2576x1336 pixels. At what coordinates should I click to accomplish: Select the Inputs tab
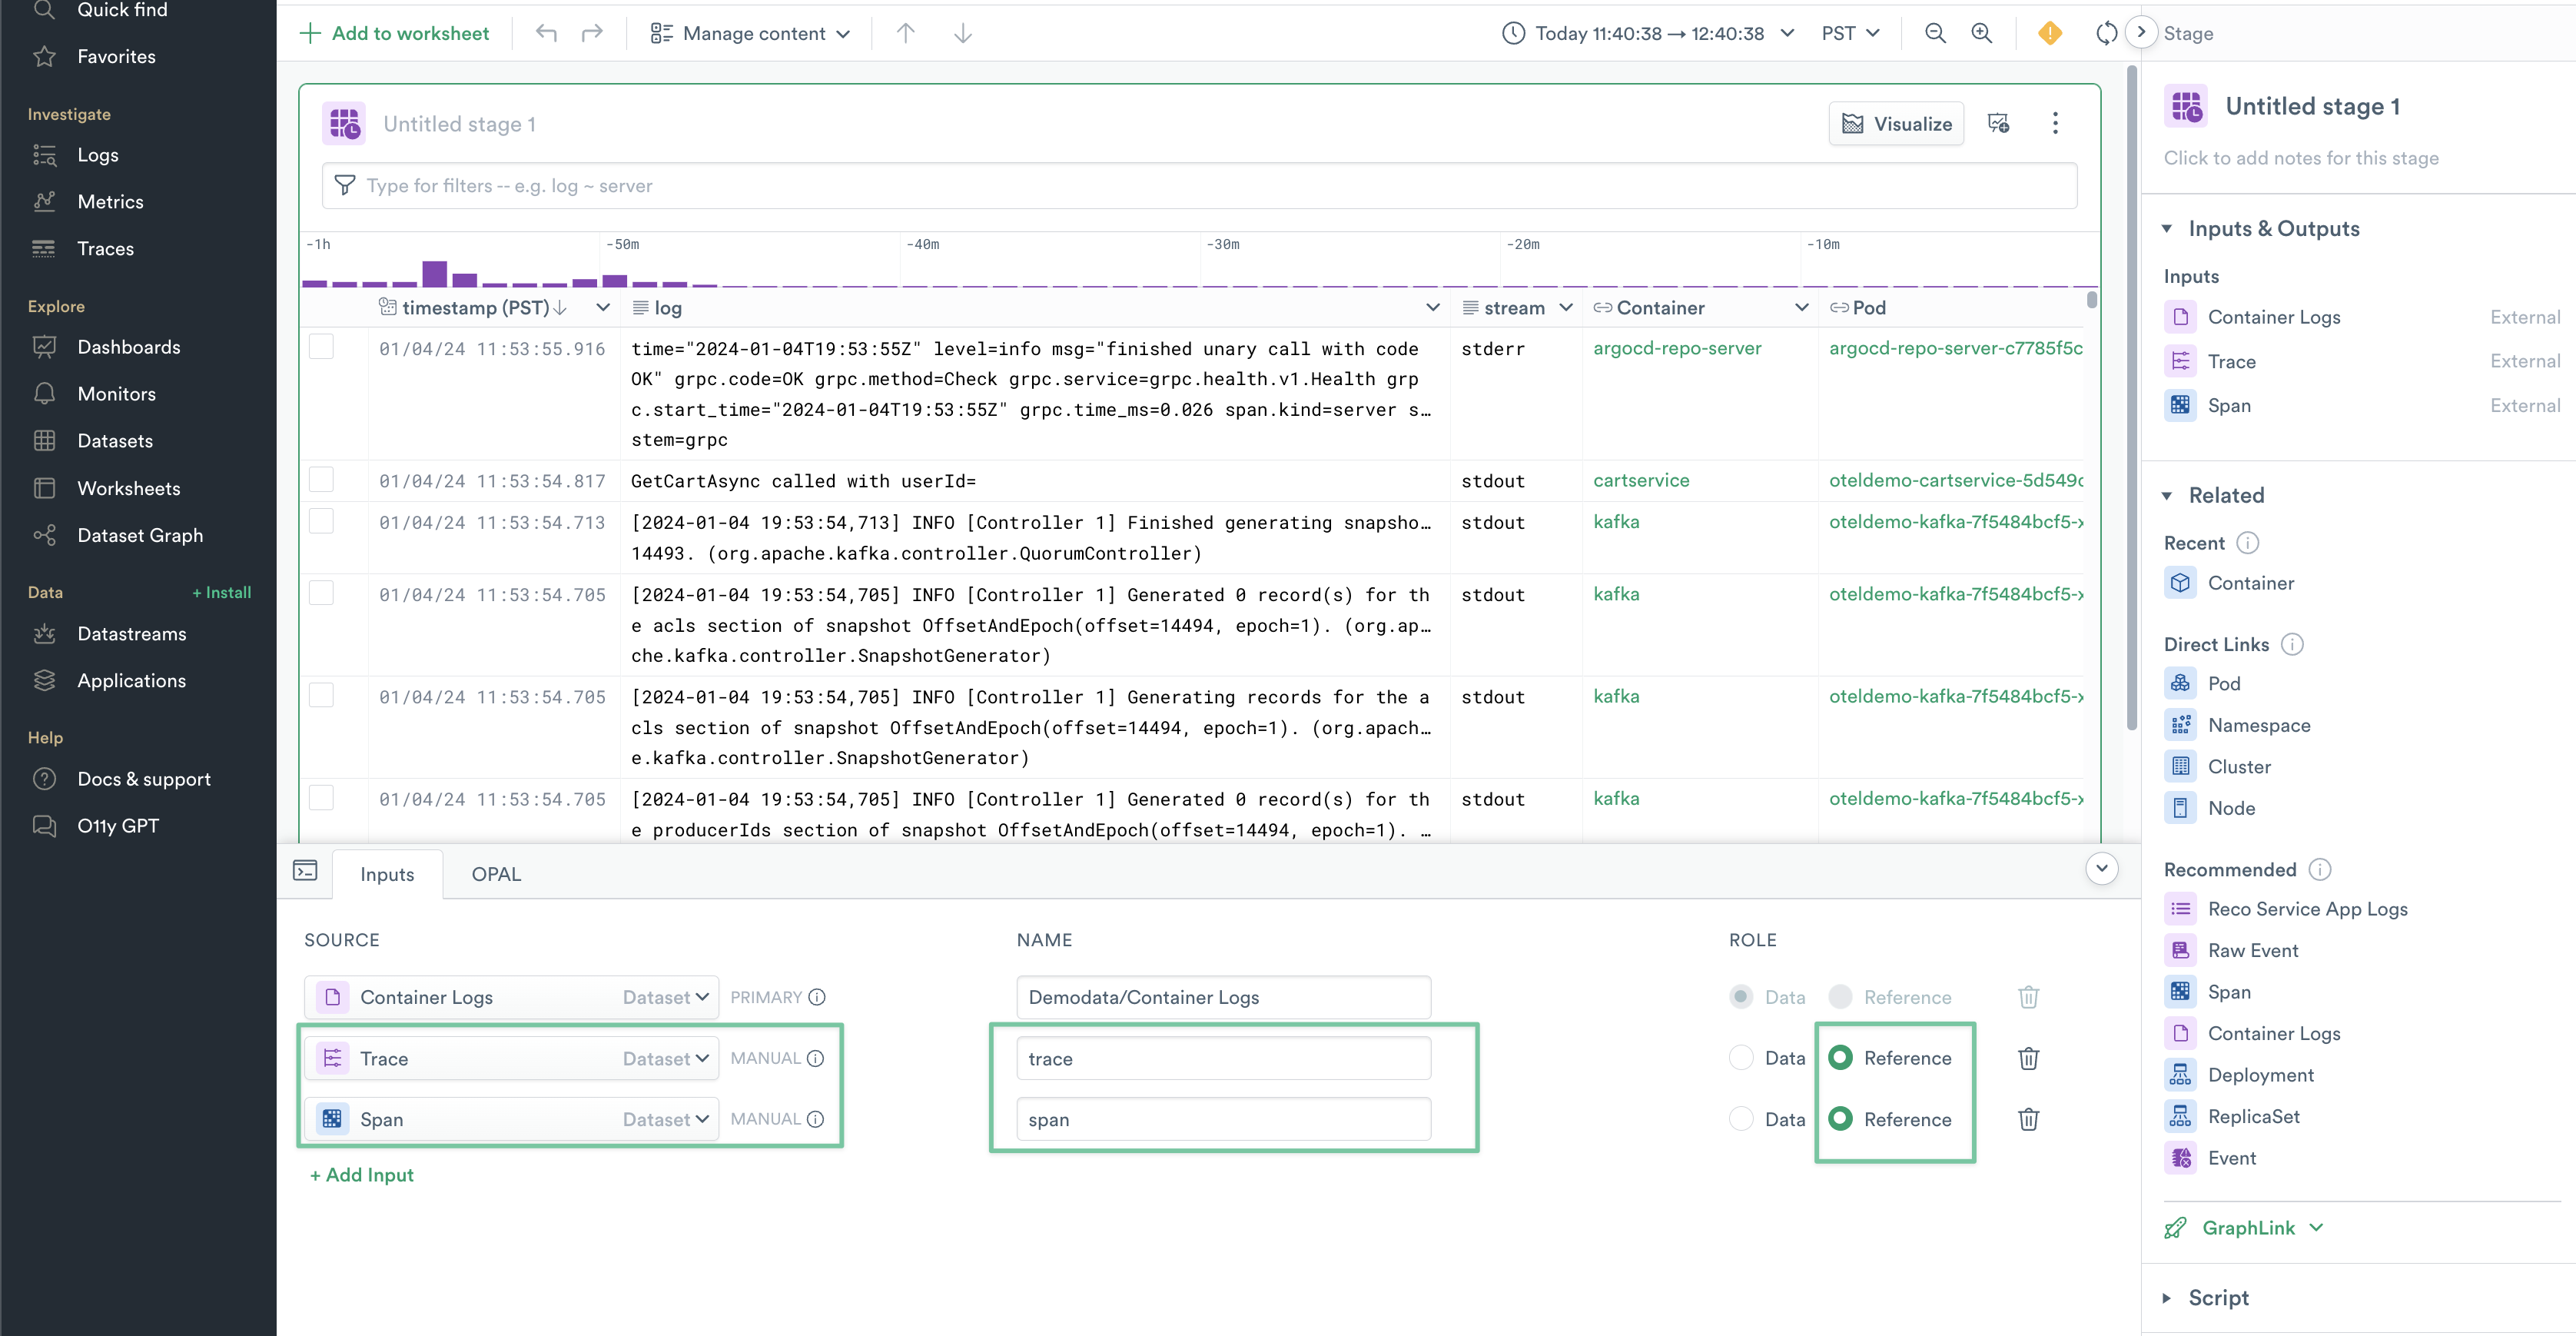(387, 874)
